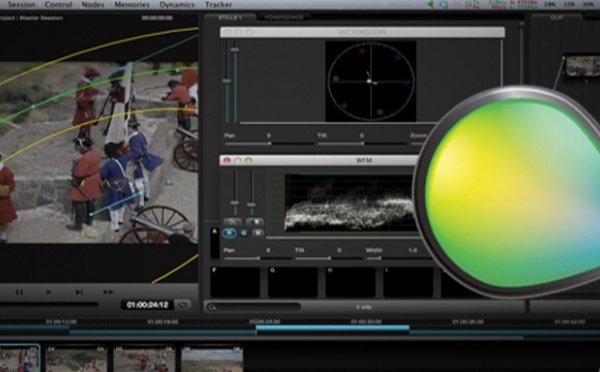Pause playback with the pause icon

click(x=19, y=292)
